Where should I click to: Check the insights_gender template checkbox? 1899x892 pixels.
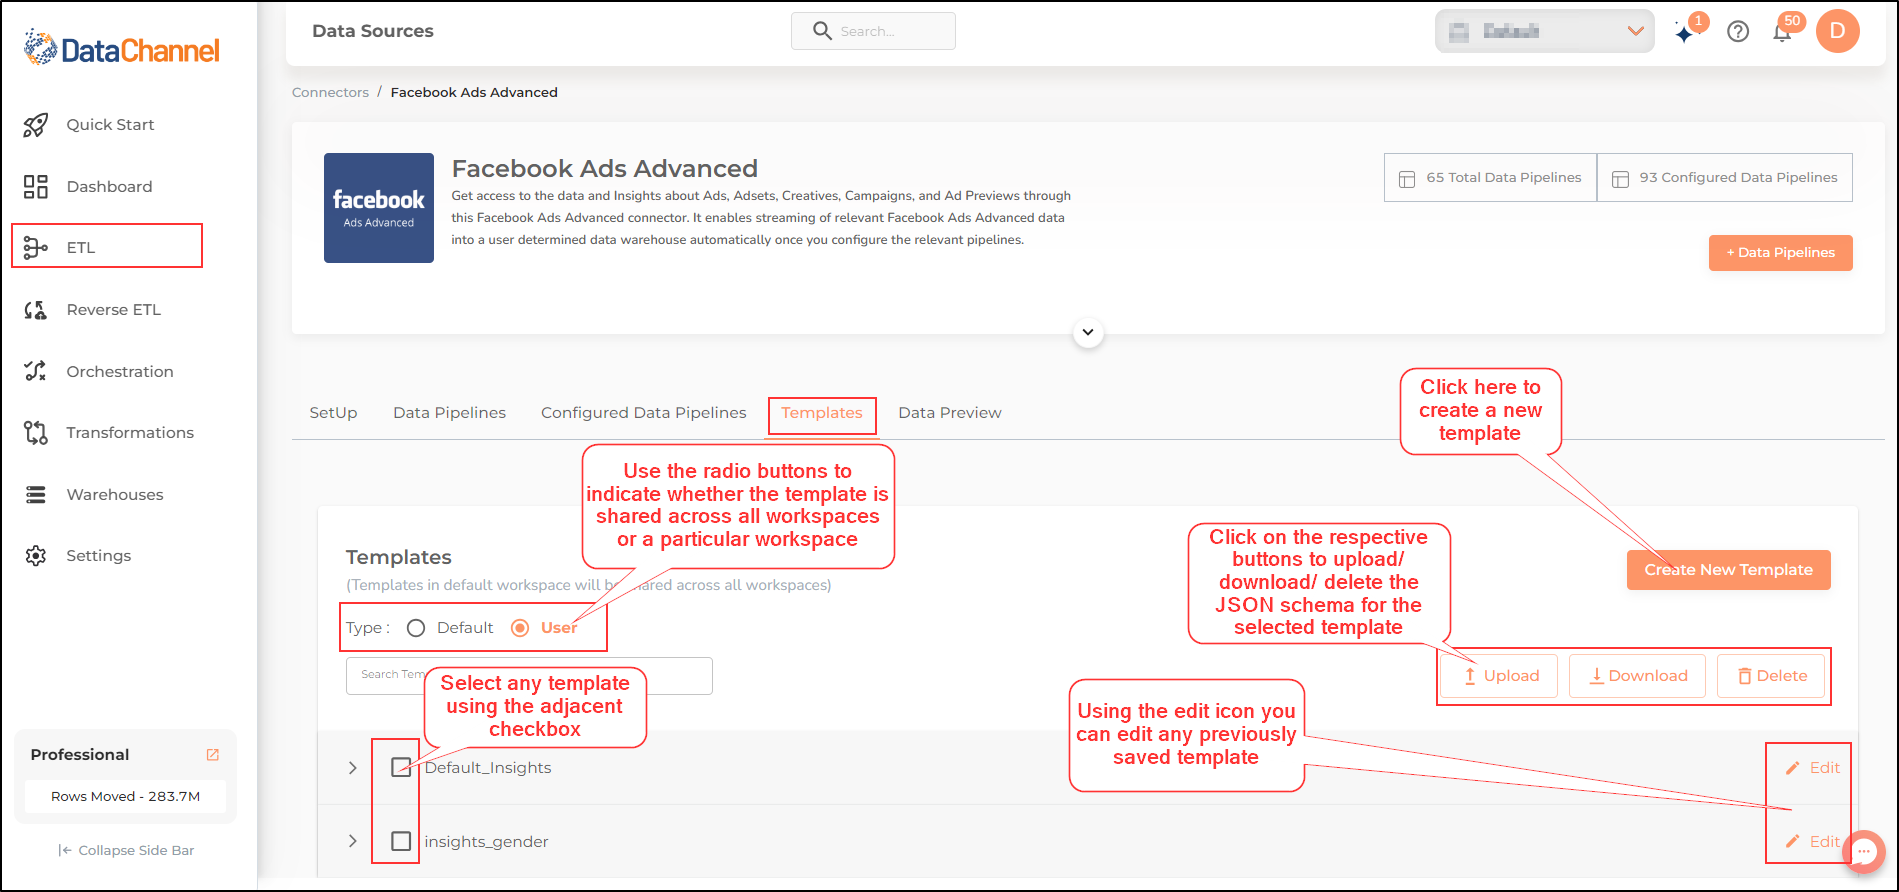point(401,841)
